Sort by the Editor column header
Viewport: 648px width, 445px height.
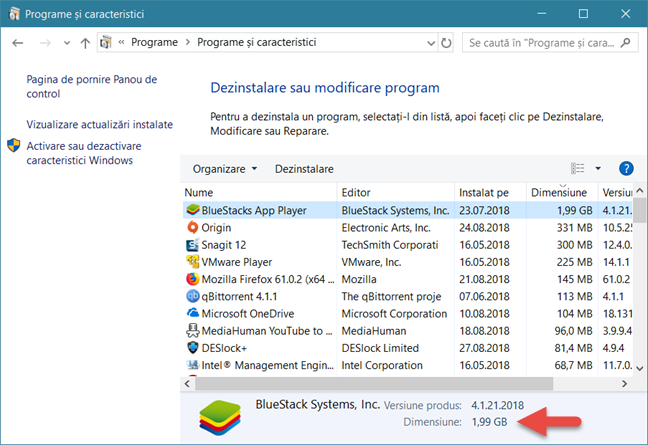[396, 193]
